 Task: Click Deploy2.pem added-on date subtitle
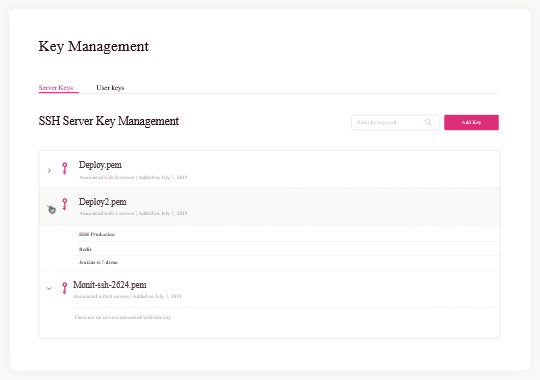click(163, 213)
